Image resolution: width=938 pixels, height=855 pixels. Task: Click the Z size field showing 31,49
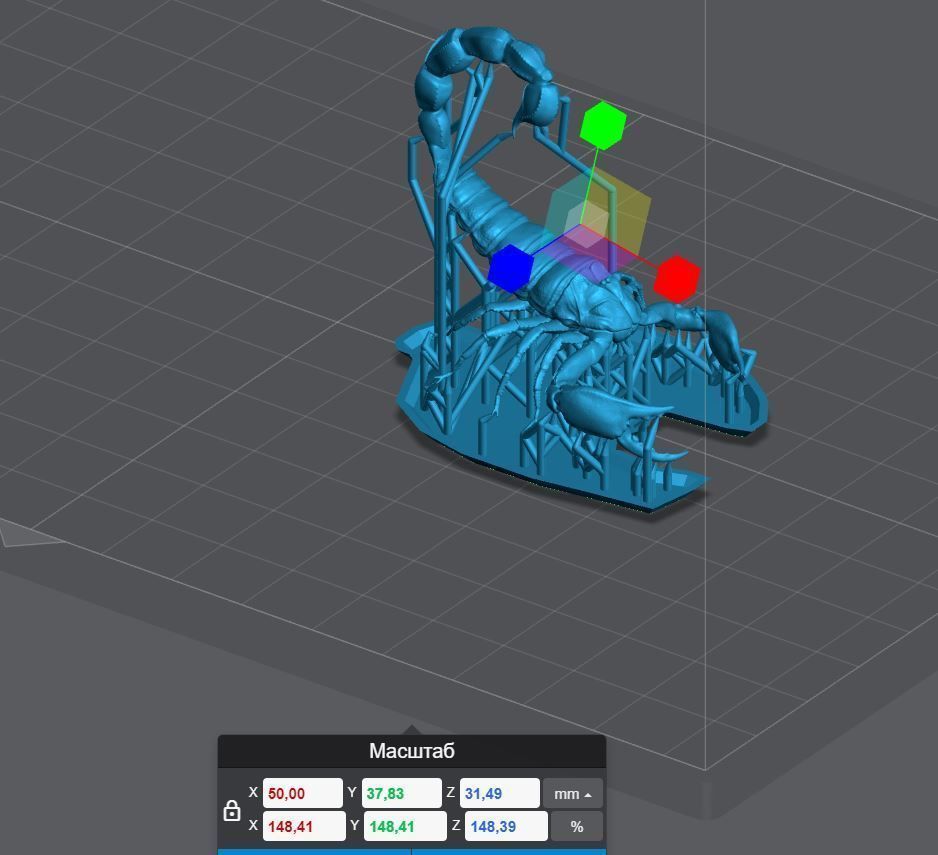500,793
